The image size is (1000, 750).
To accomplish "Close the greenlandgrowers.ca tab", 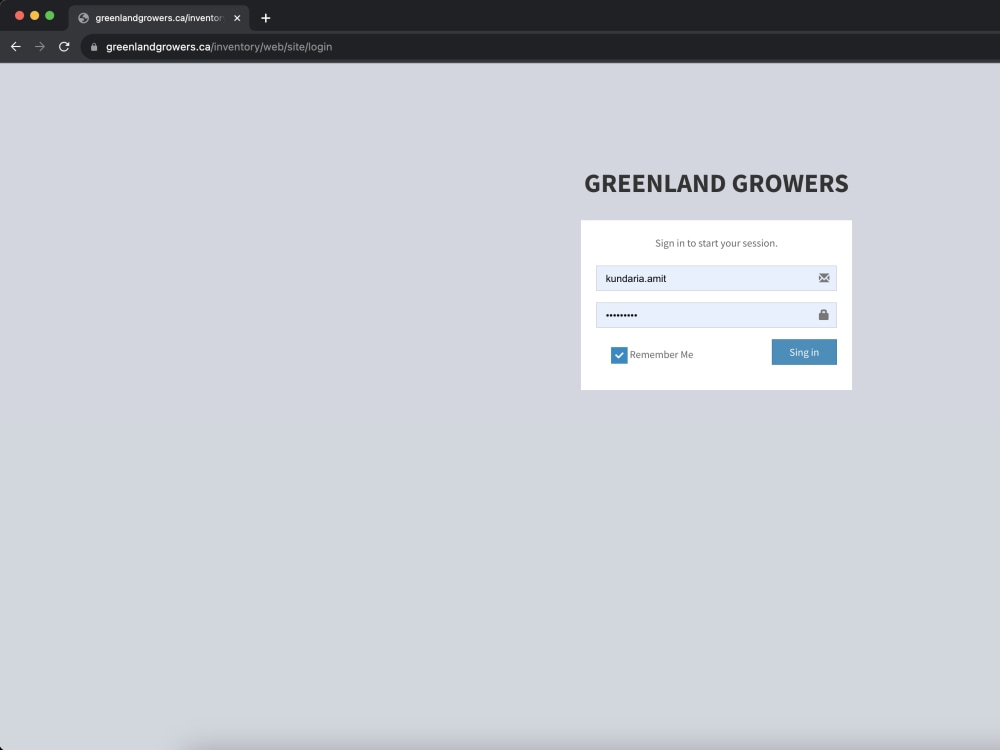I will tap(237, 18).
